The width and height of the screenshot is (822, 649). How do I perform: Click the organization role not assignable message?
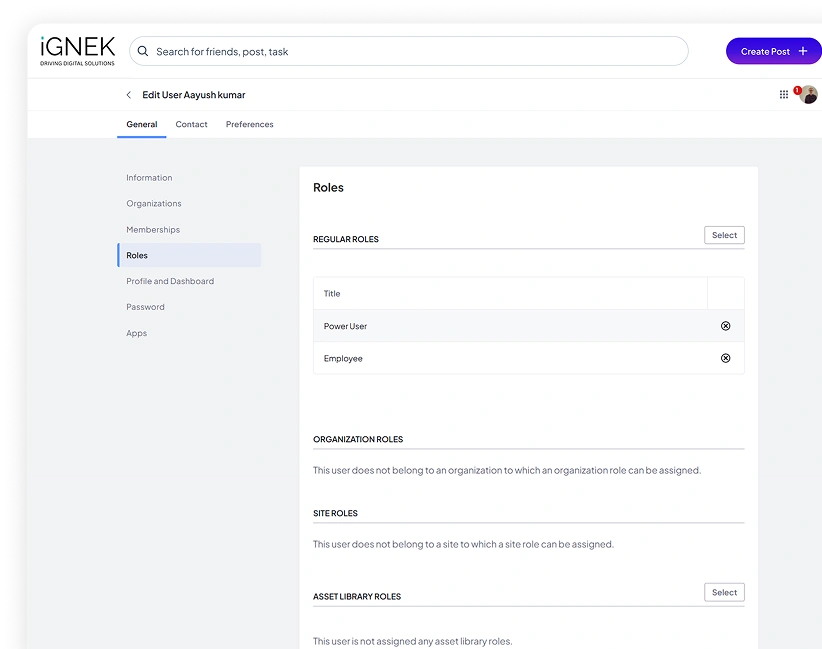pos(506,470)
